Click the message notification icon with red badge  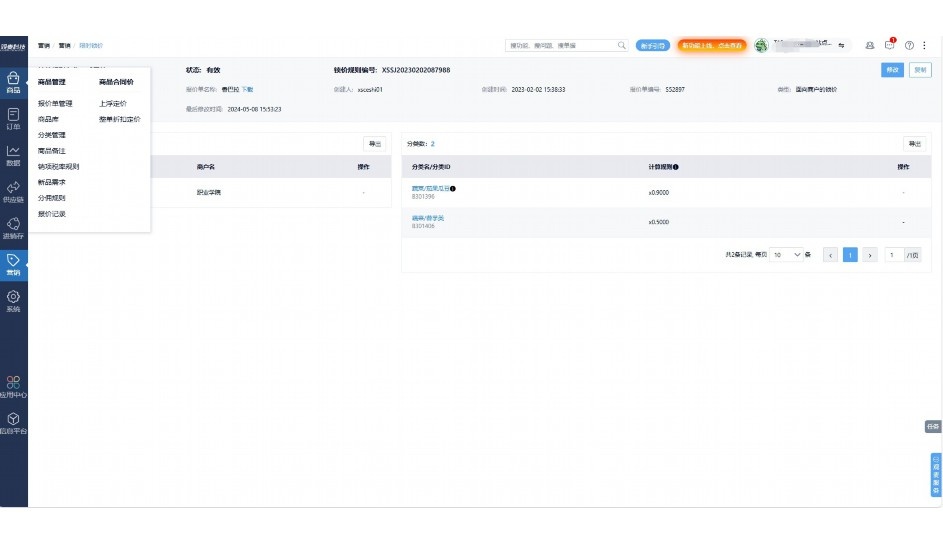pyautogui.click(x=890, y=45)
